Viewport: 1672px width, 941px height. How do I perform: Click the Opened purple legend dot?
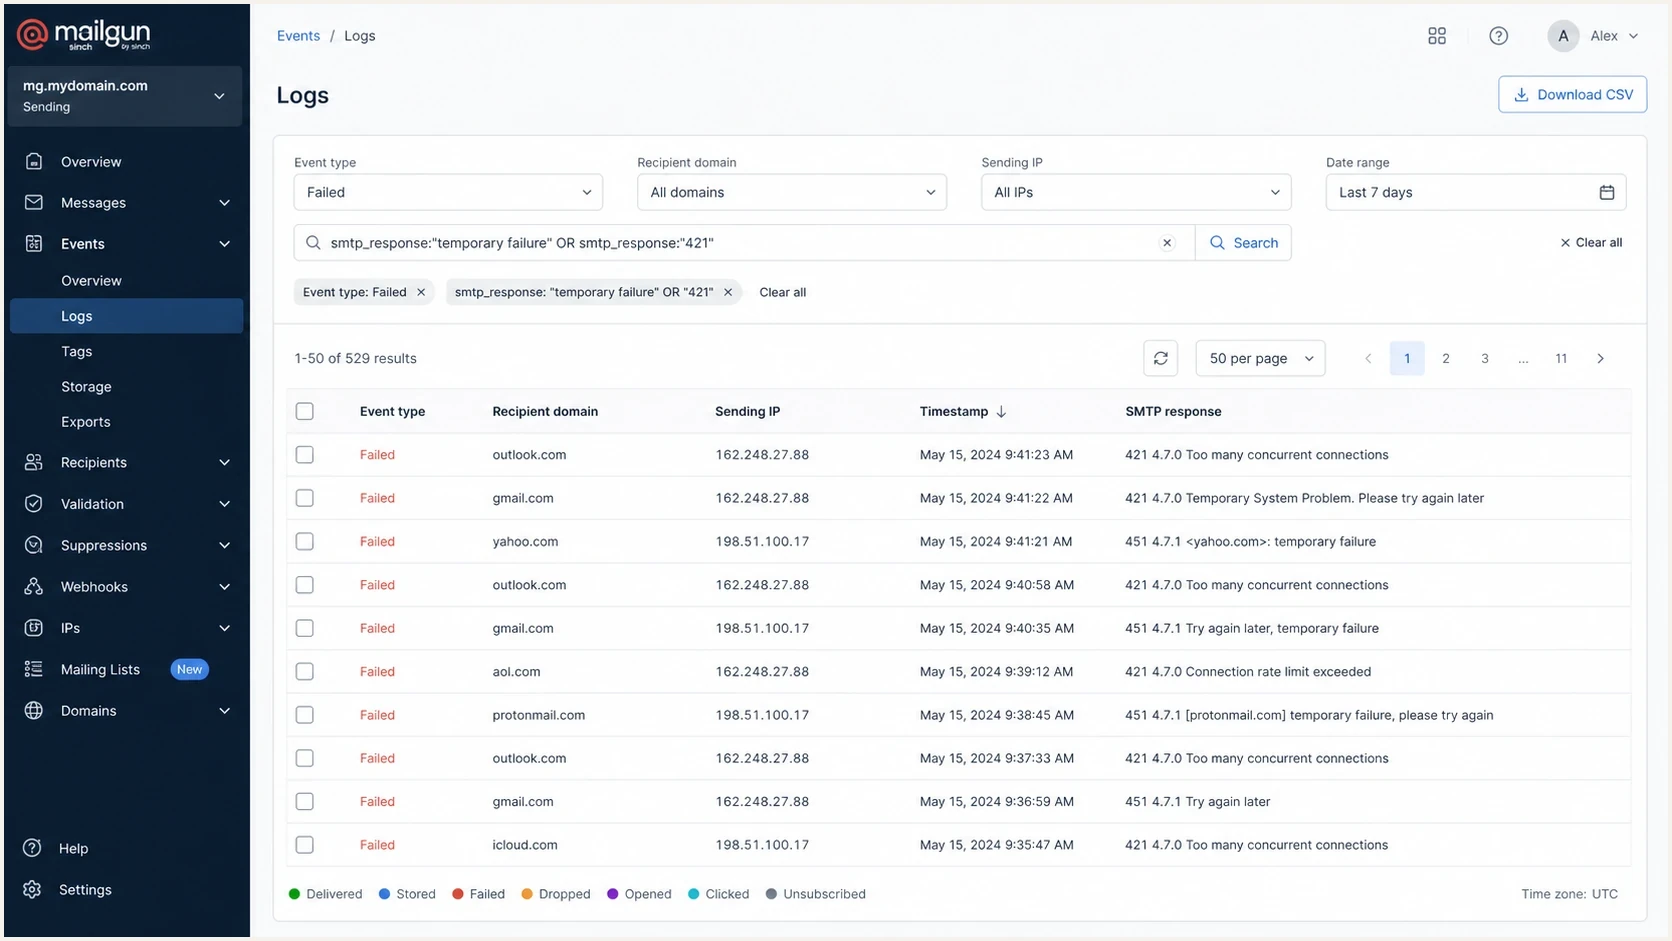point(612,894)
